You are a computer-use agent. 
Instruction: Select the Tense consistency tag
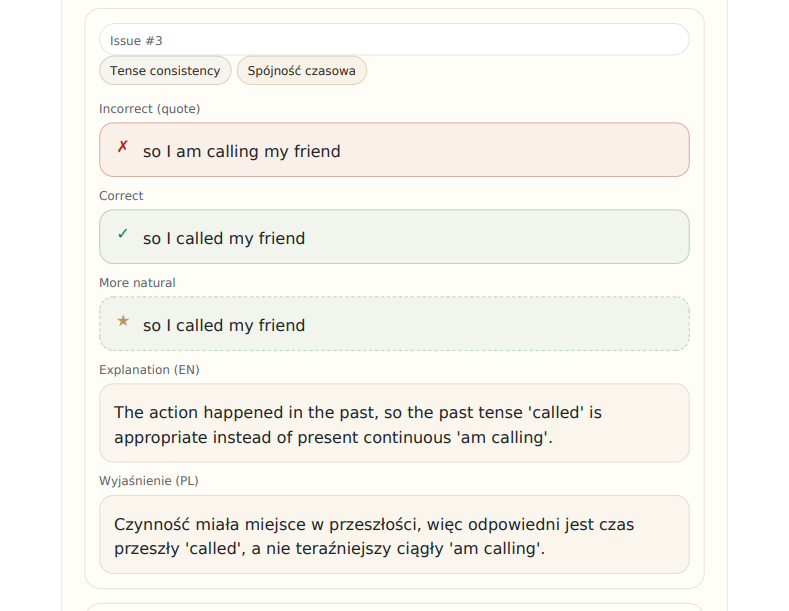pos(165,71)
